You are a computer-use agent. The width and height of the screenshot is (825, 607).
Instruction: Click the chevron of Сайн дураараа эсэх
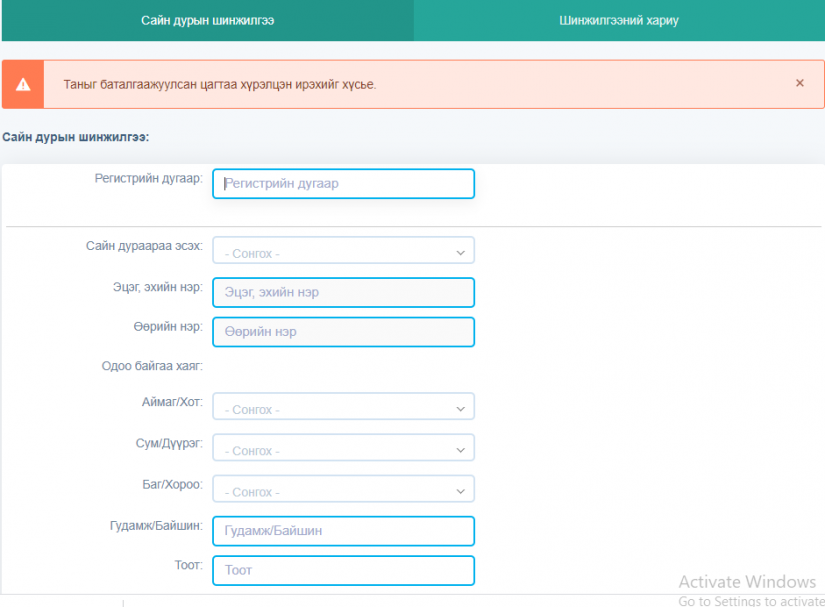(460, 253)
